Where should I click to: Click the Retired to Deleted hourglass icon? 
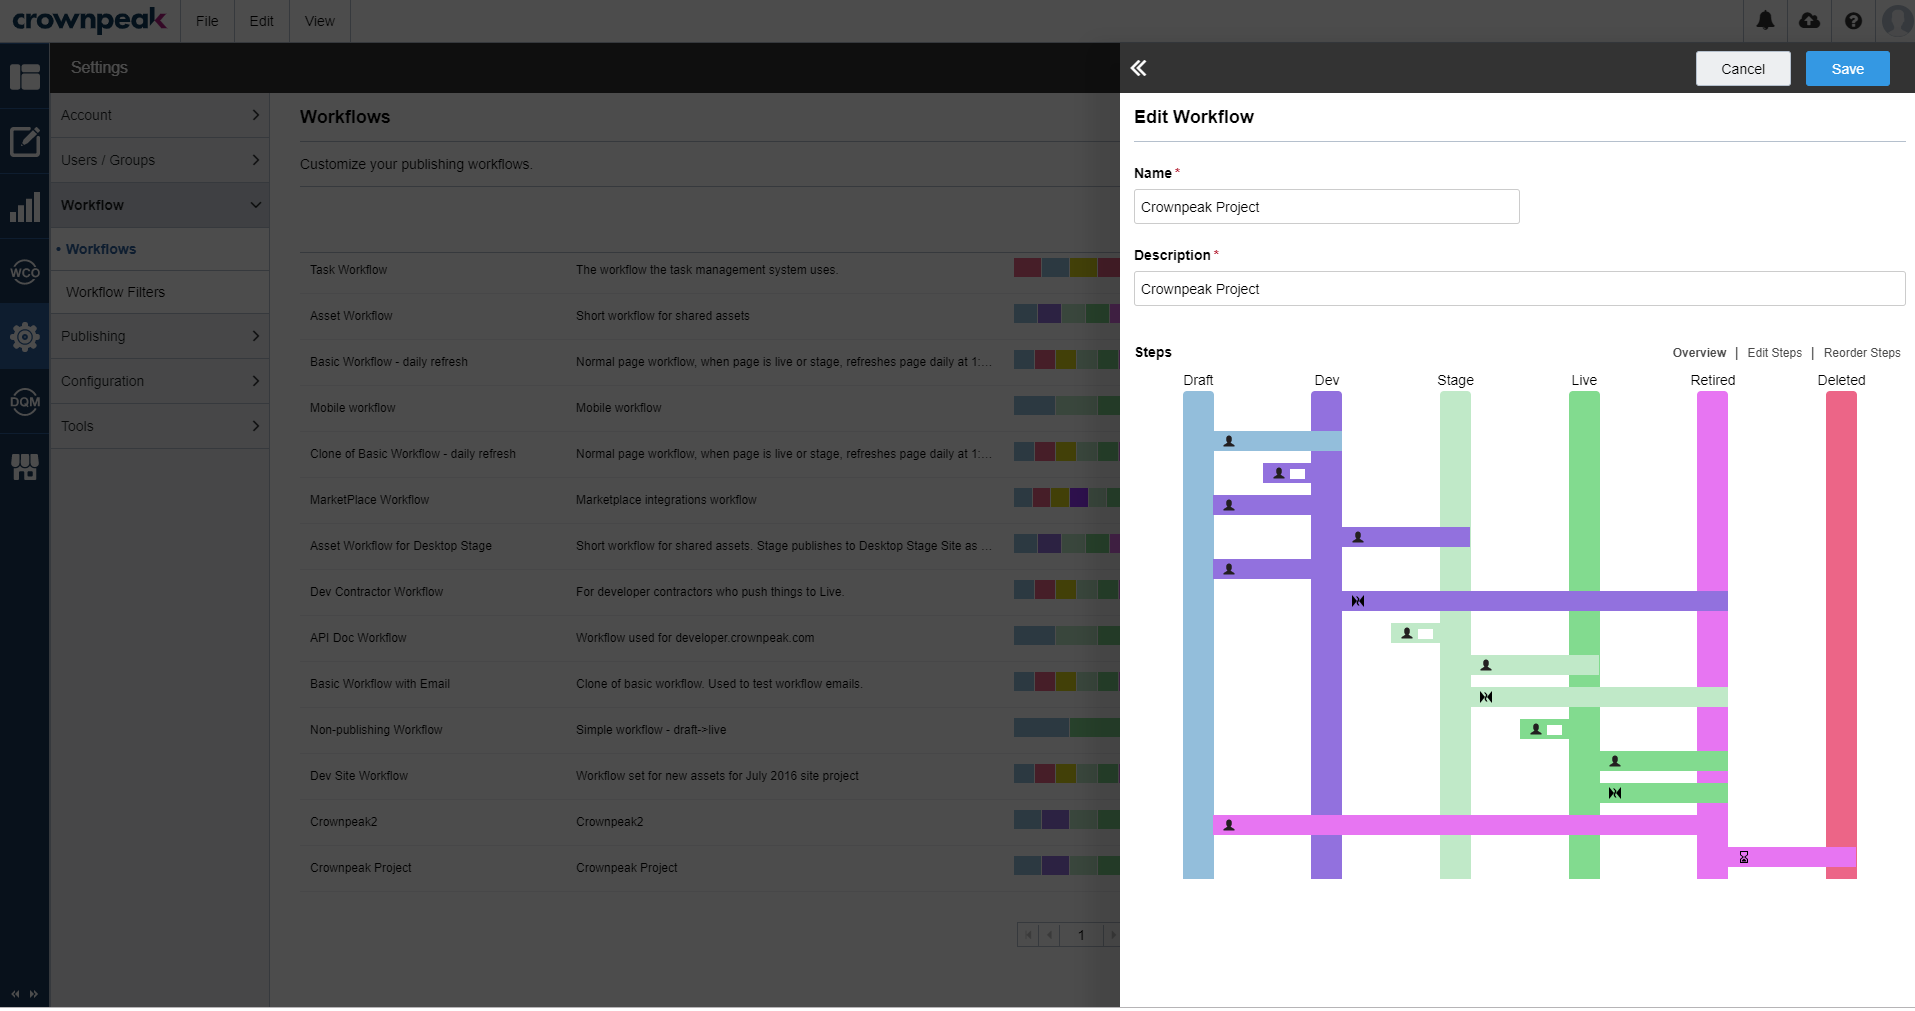(1744, 857)
